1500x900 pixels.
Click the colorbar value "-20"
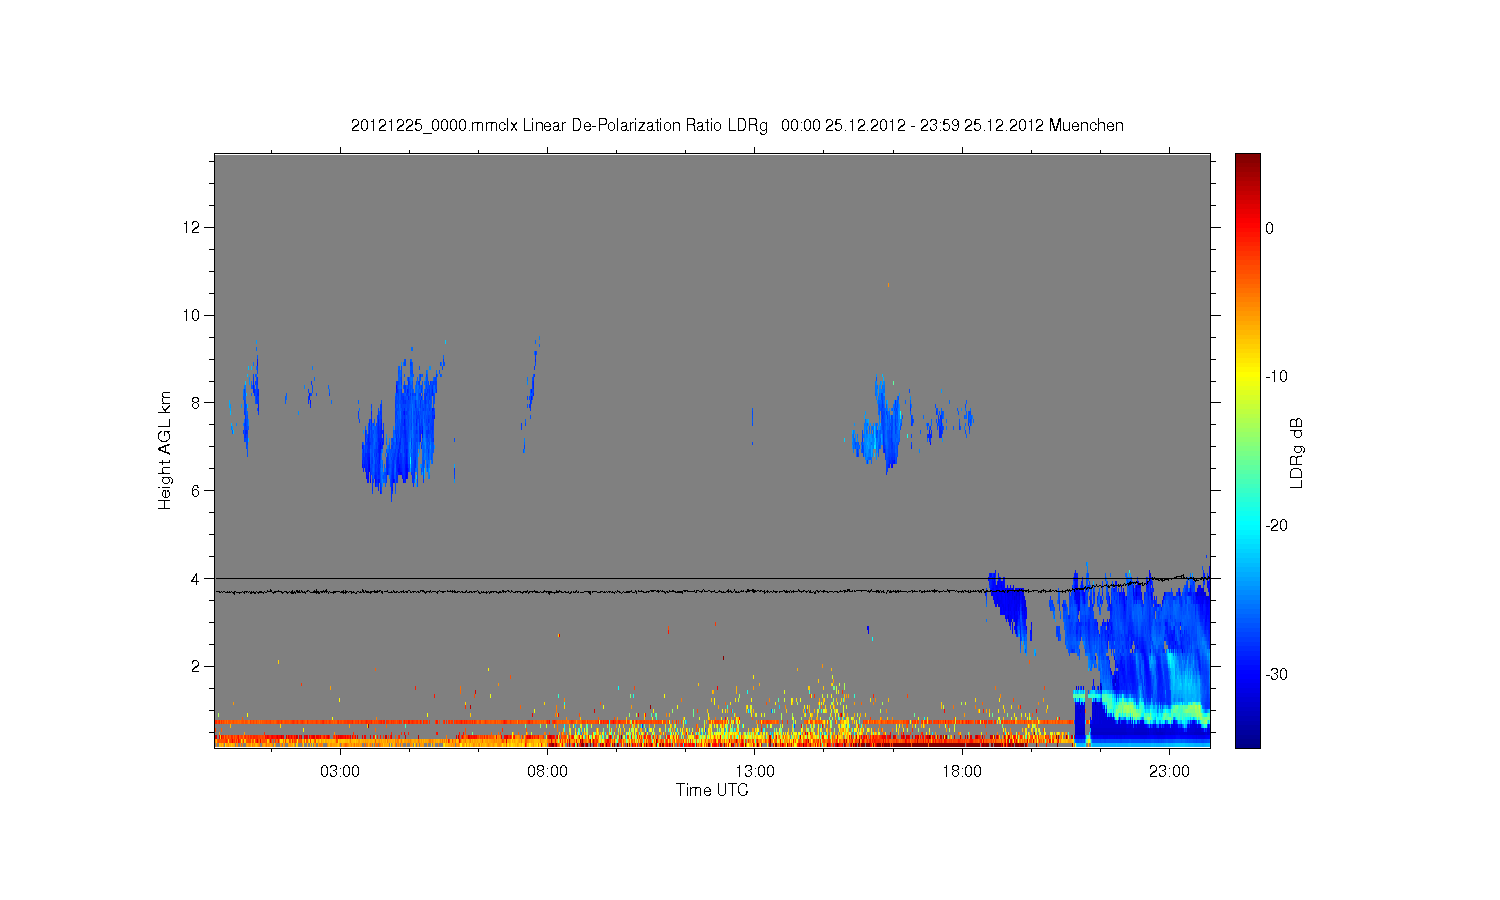[1276, 526]
